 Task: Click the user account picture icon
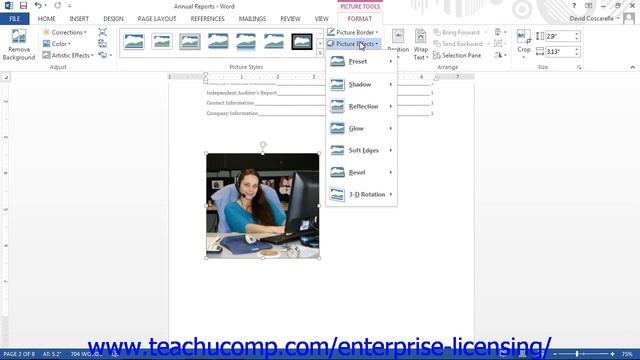(x=629, y=18)
